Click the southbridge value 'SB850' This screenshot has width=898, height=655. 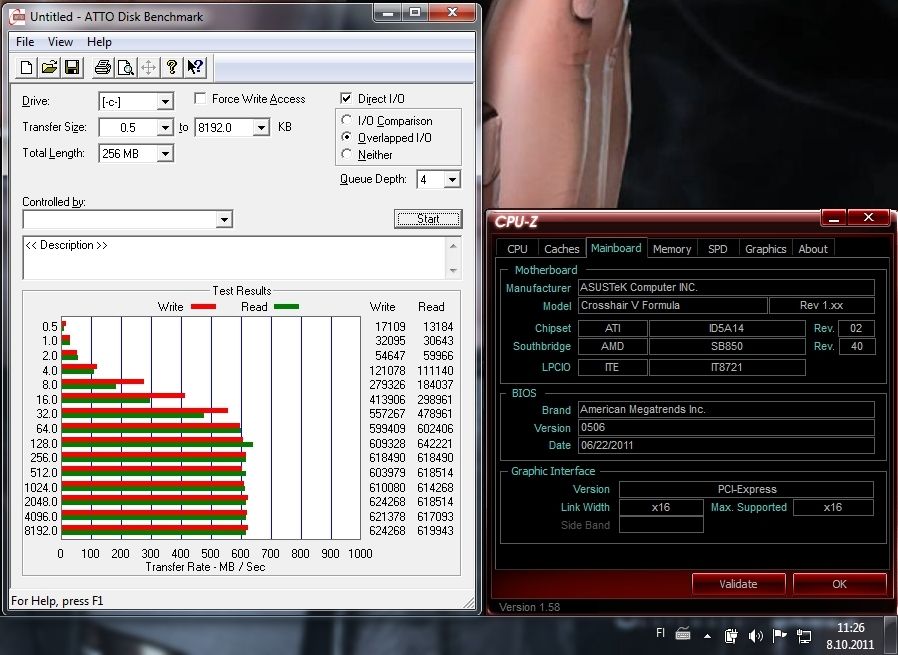coord(727,346)
